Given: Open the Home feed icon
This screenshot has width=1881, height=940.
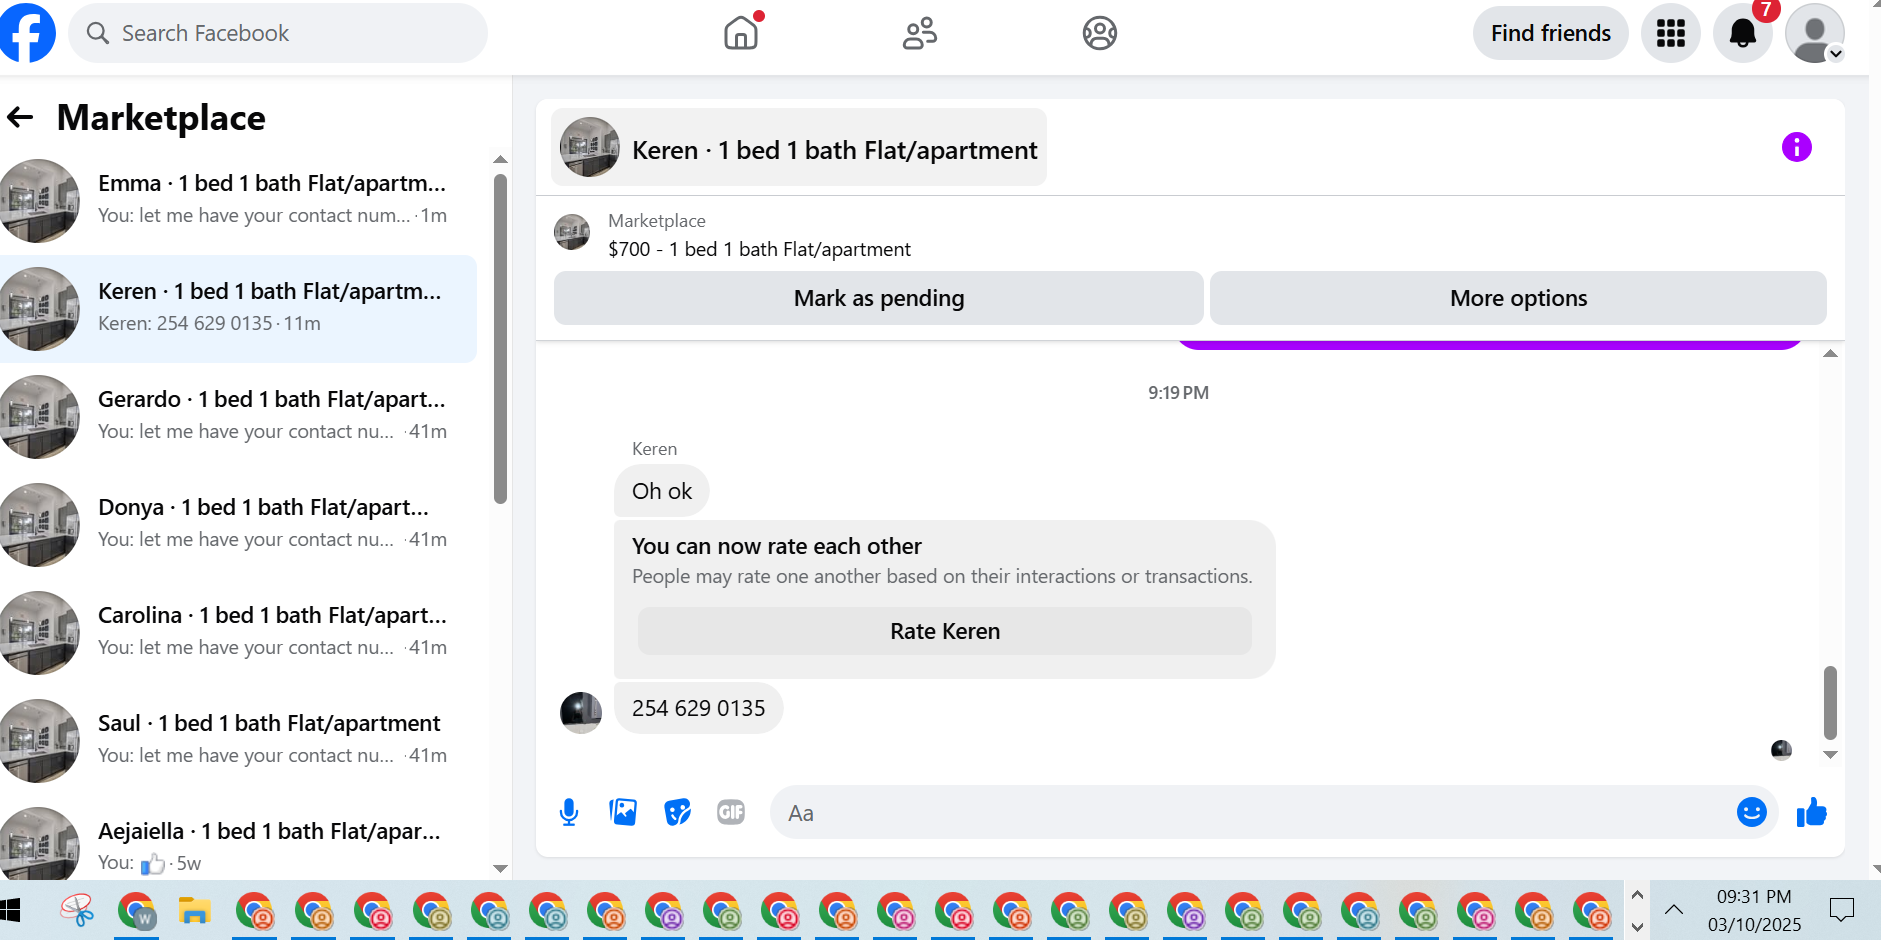Looking at the screenshot, I should click(741, 33).
